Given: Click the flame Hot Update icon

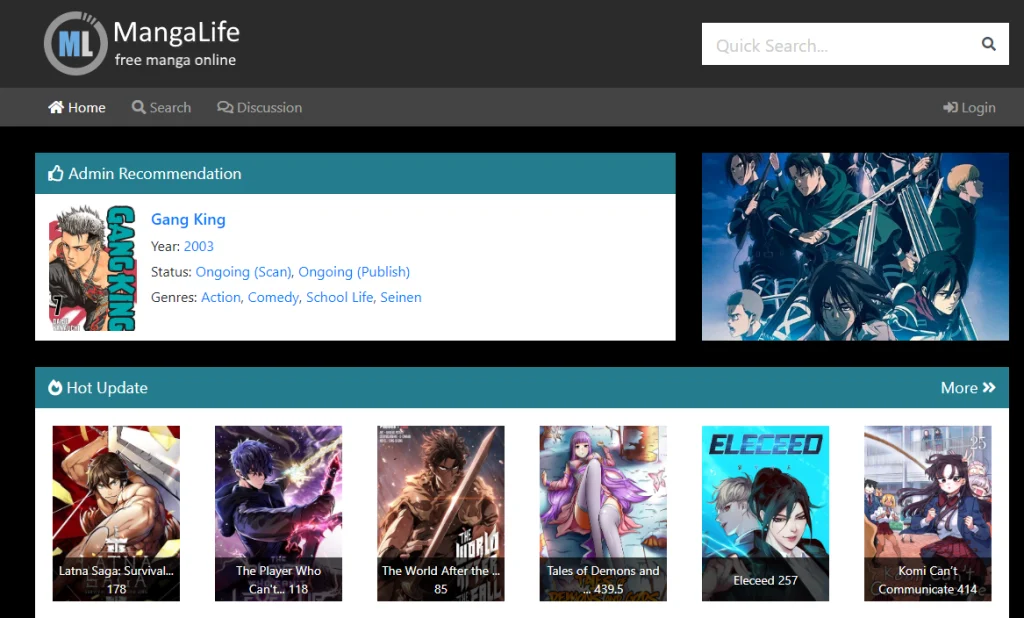Looking at the screenshot, I should (x=55, y=387).
